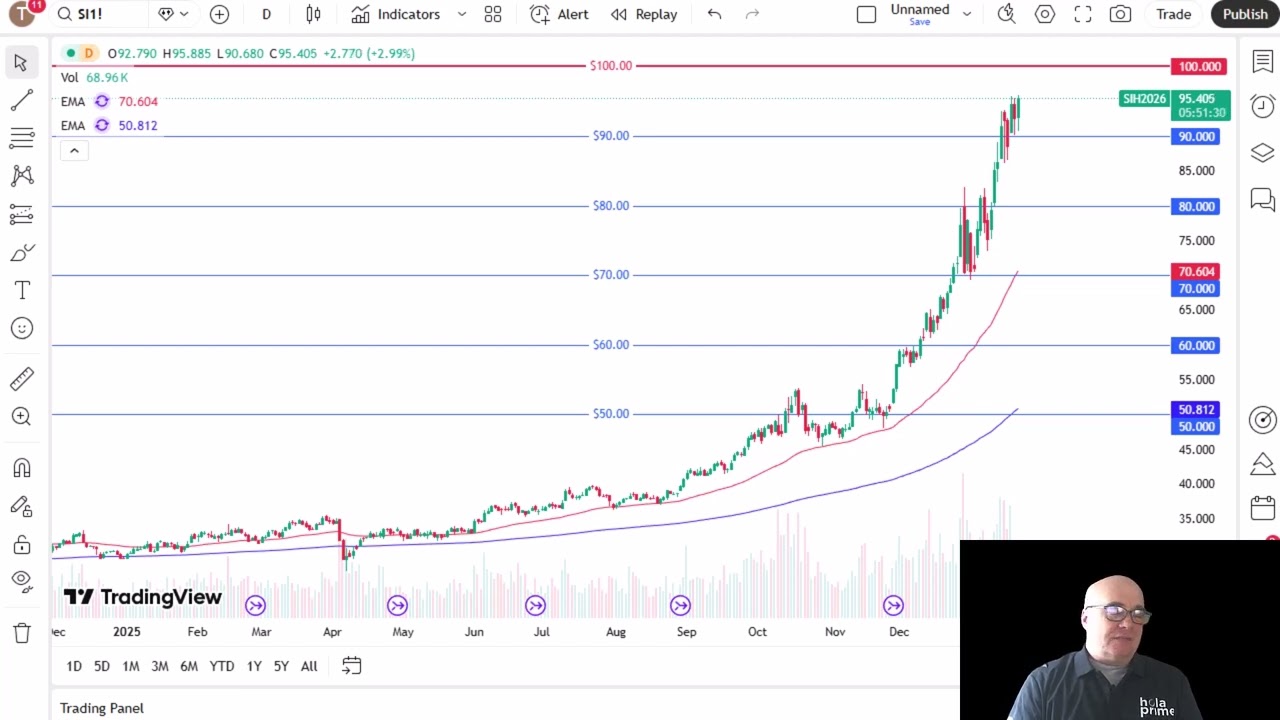Activate the zoom in tool
The image size is (1280, 720).
tap(21, 416)
